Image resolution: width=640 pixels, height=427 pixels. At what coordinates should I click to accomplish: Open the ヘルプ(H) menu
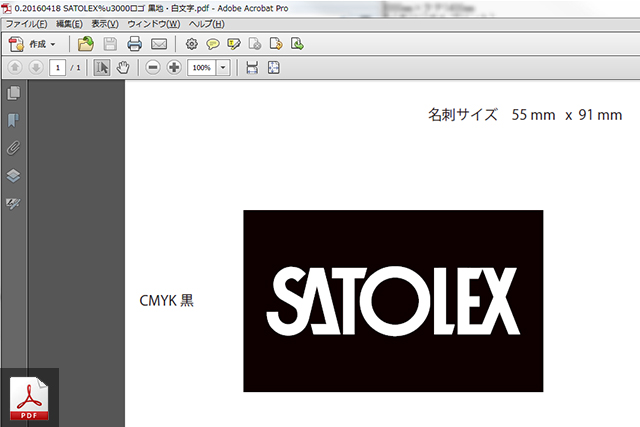click(x=207, y=24)
